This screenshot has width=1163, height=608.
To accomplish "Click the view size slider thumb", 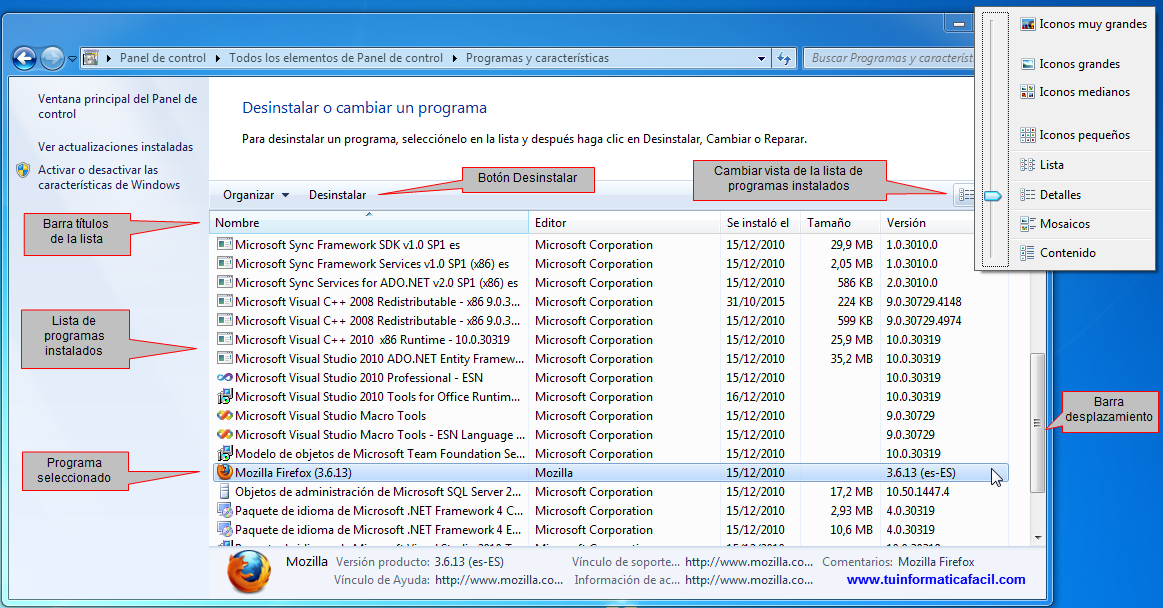I will coord(992,196).
